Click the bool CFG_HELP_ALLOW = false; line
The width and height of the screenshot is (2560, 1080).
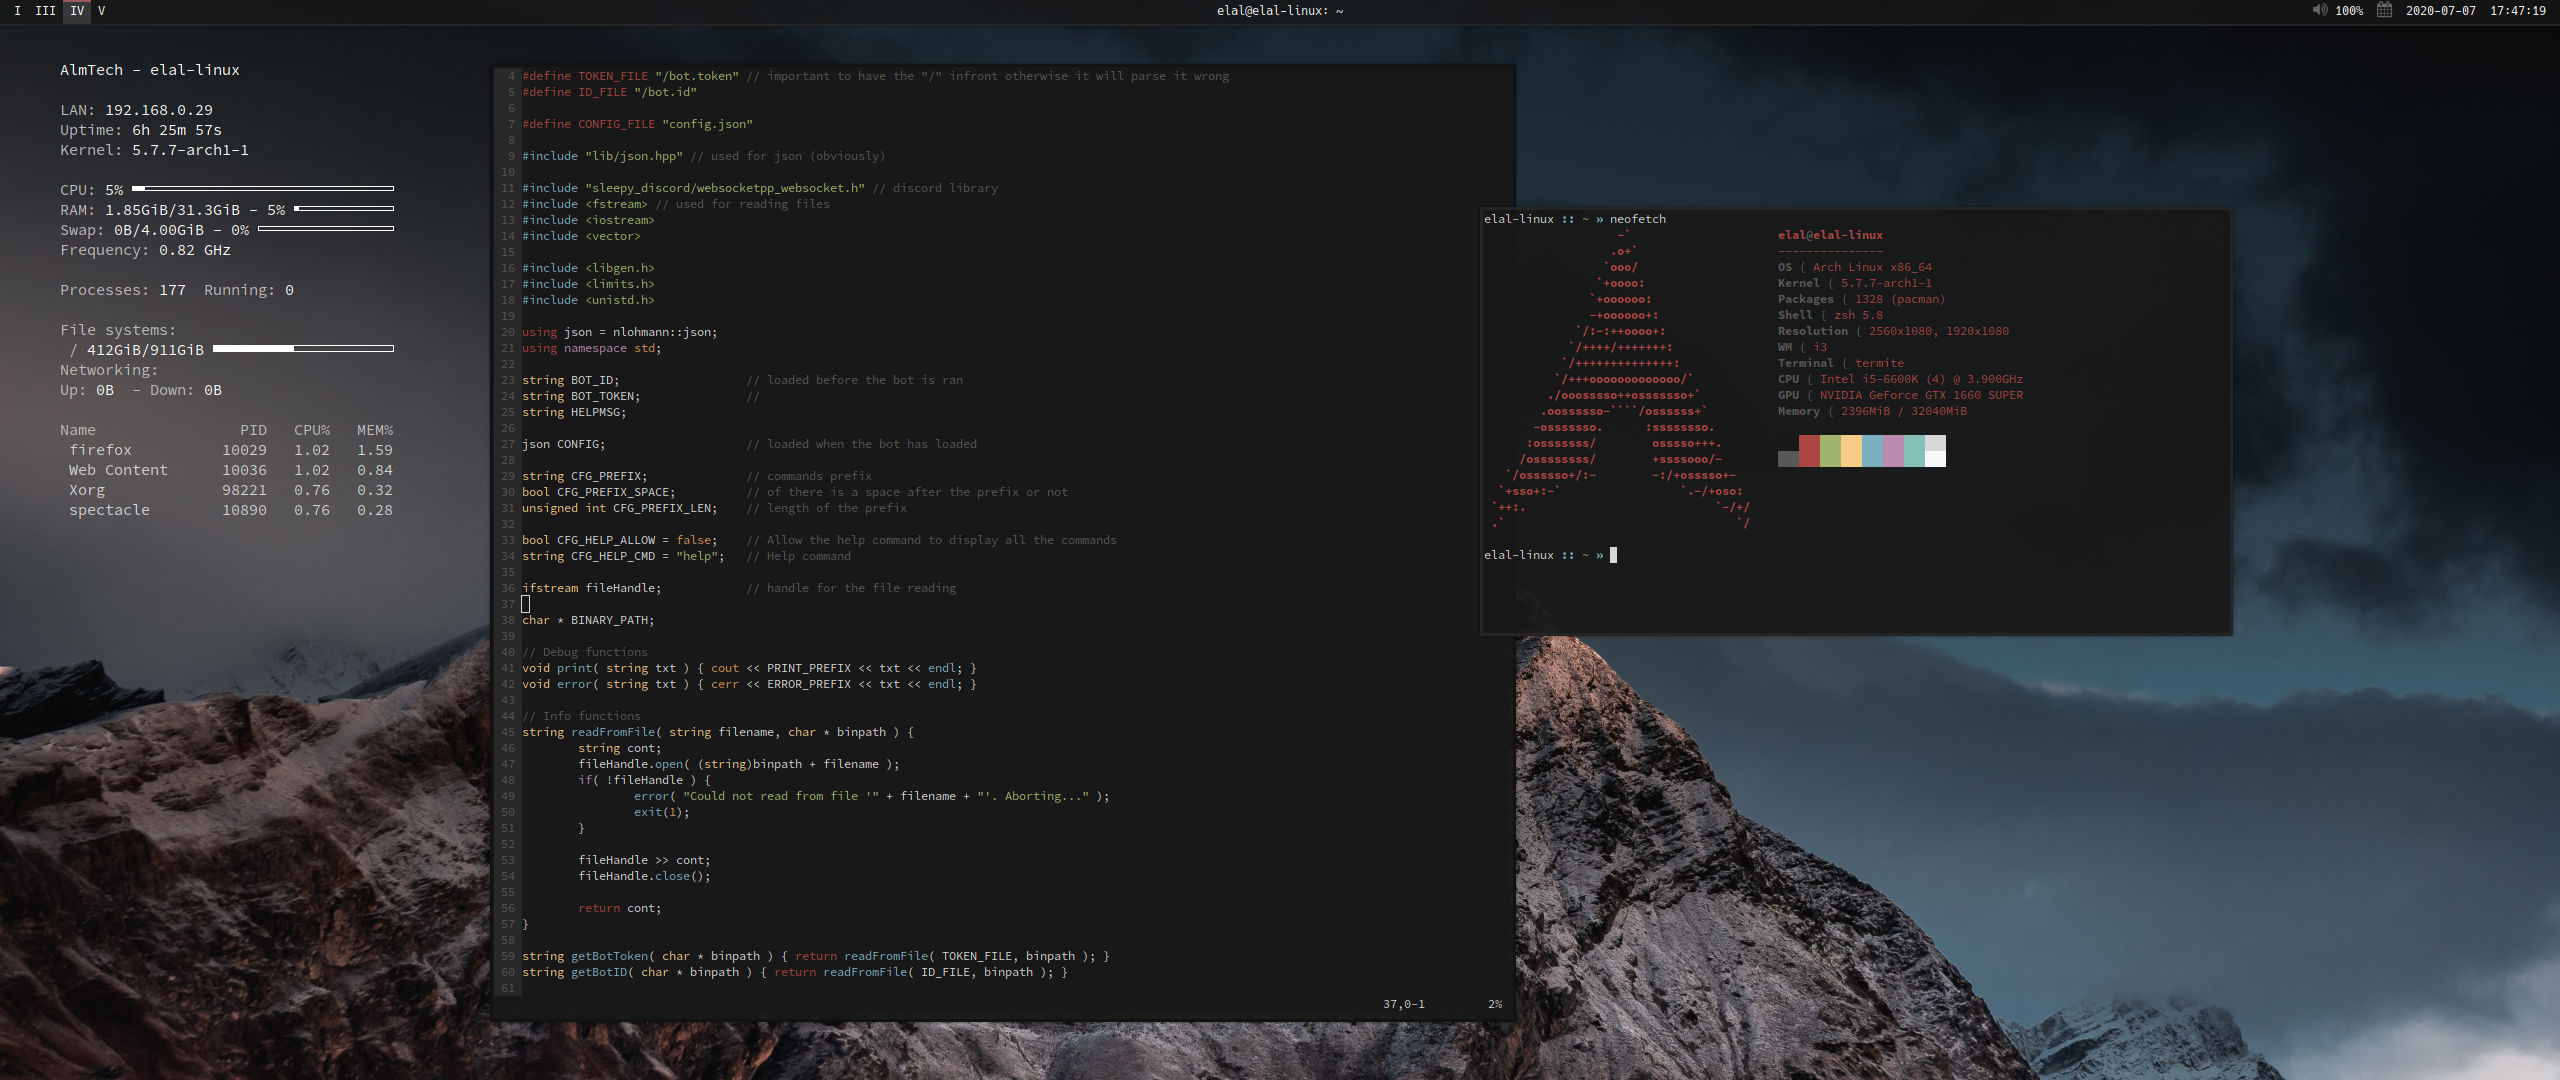point(619,540)
